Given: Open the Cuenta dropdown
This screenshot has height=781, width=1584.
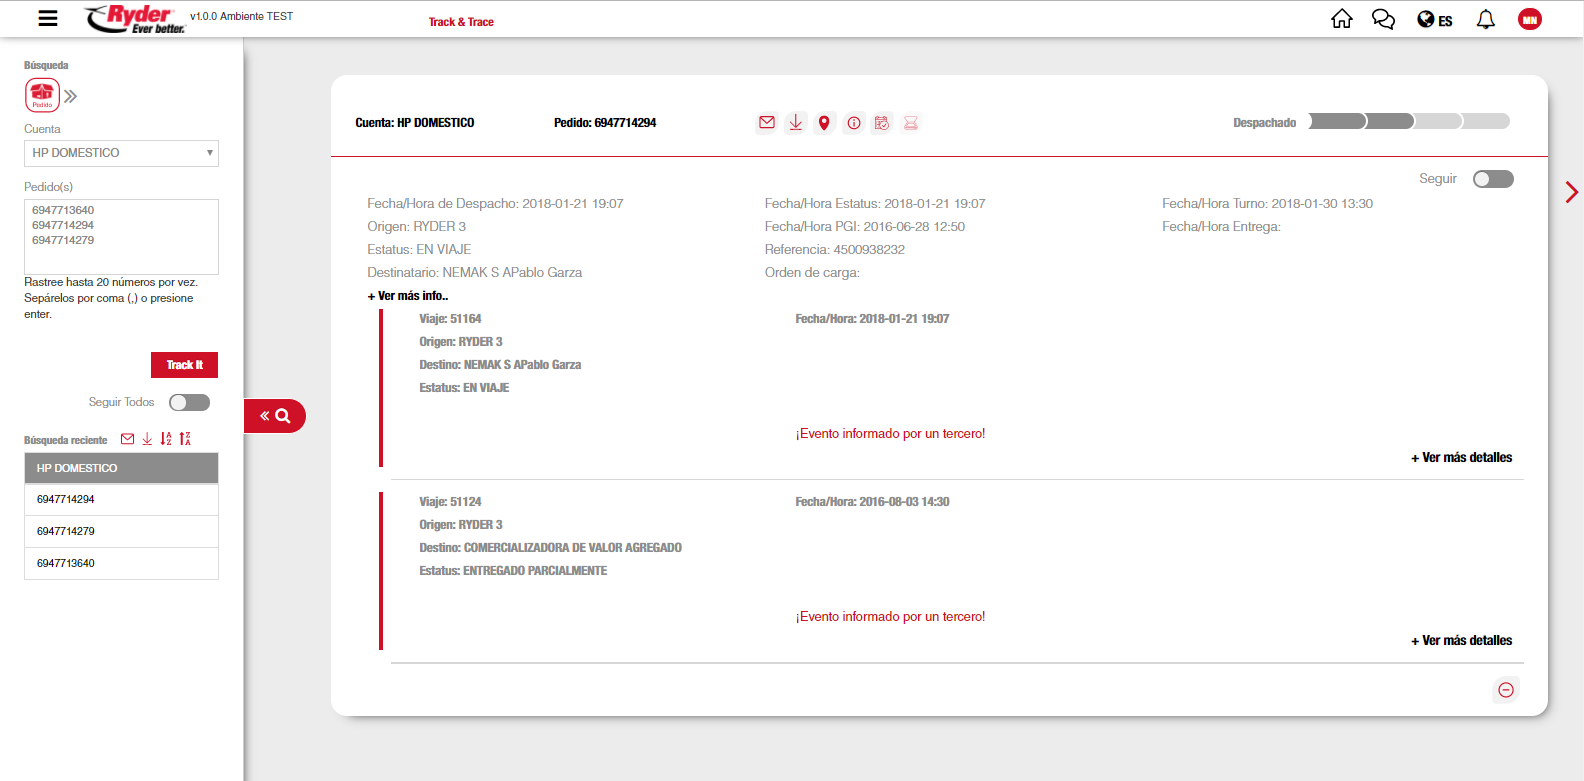Looking at the screenshot, I should [121, 153].
